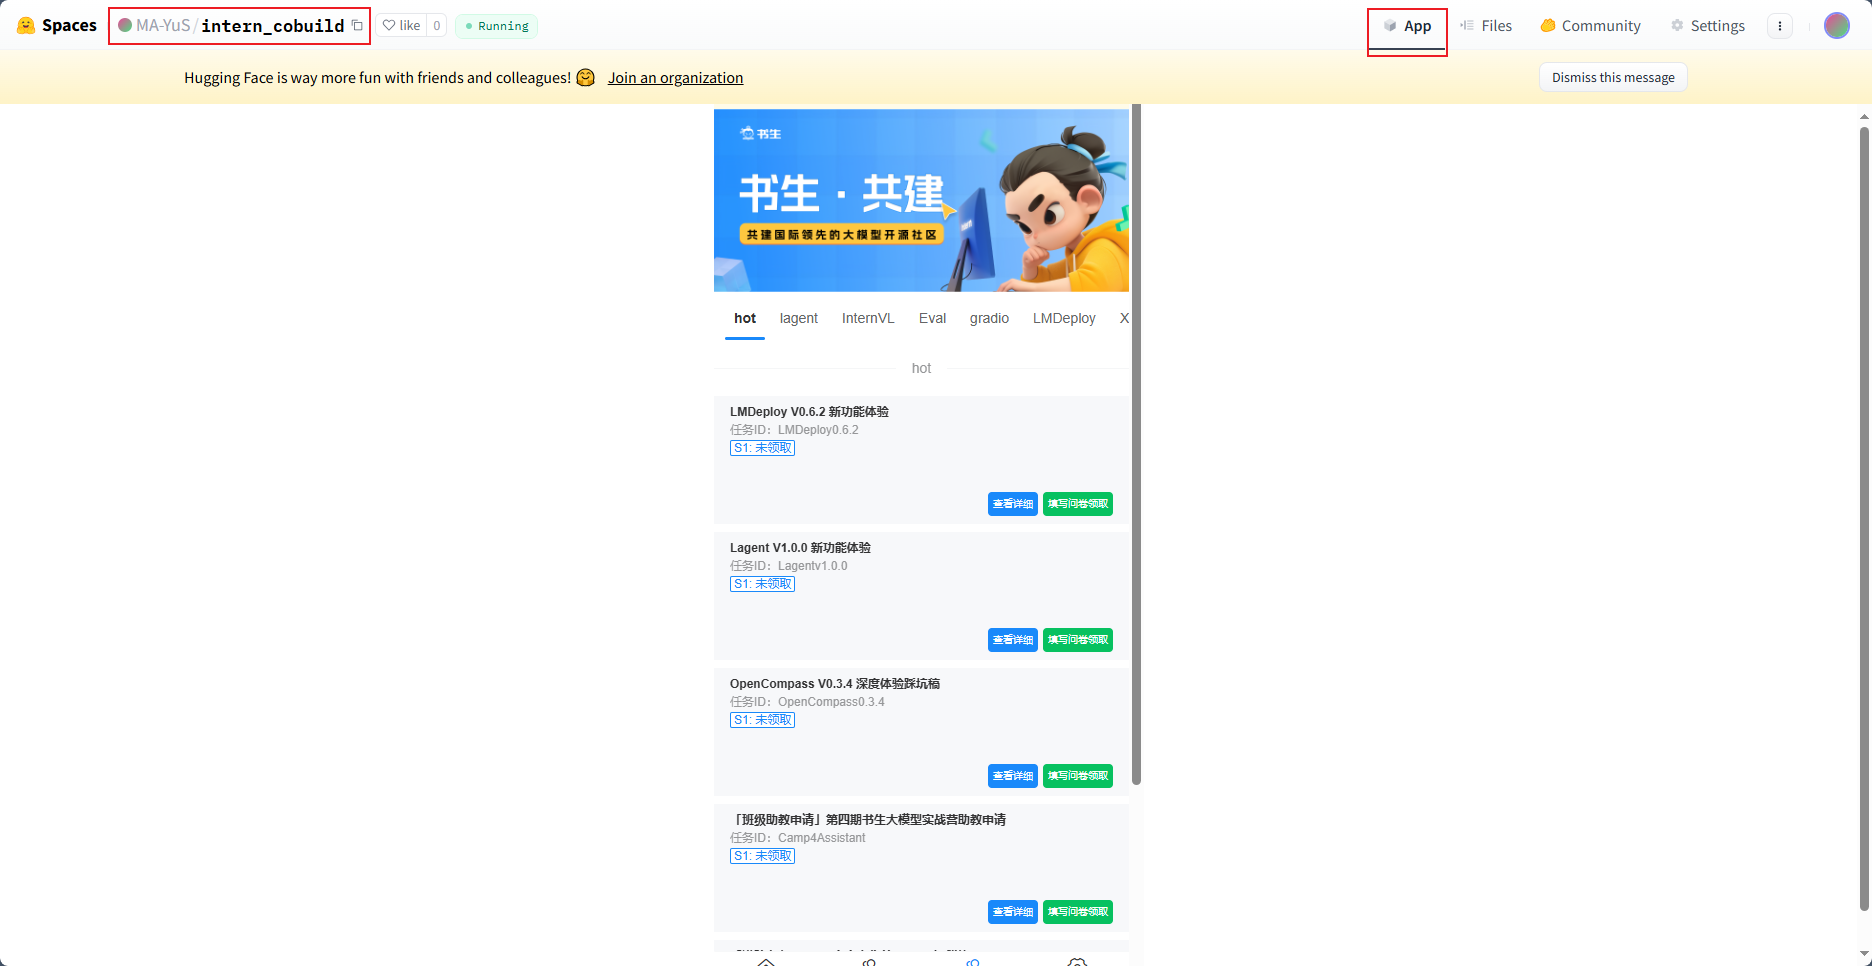This screenshot has width=1872, height=966.
Task: Click the task ID text "OpenCompass0.3.4"
Action: (831, 702)
